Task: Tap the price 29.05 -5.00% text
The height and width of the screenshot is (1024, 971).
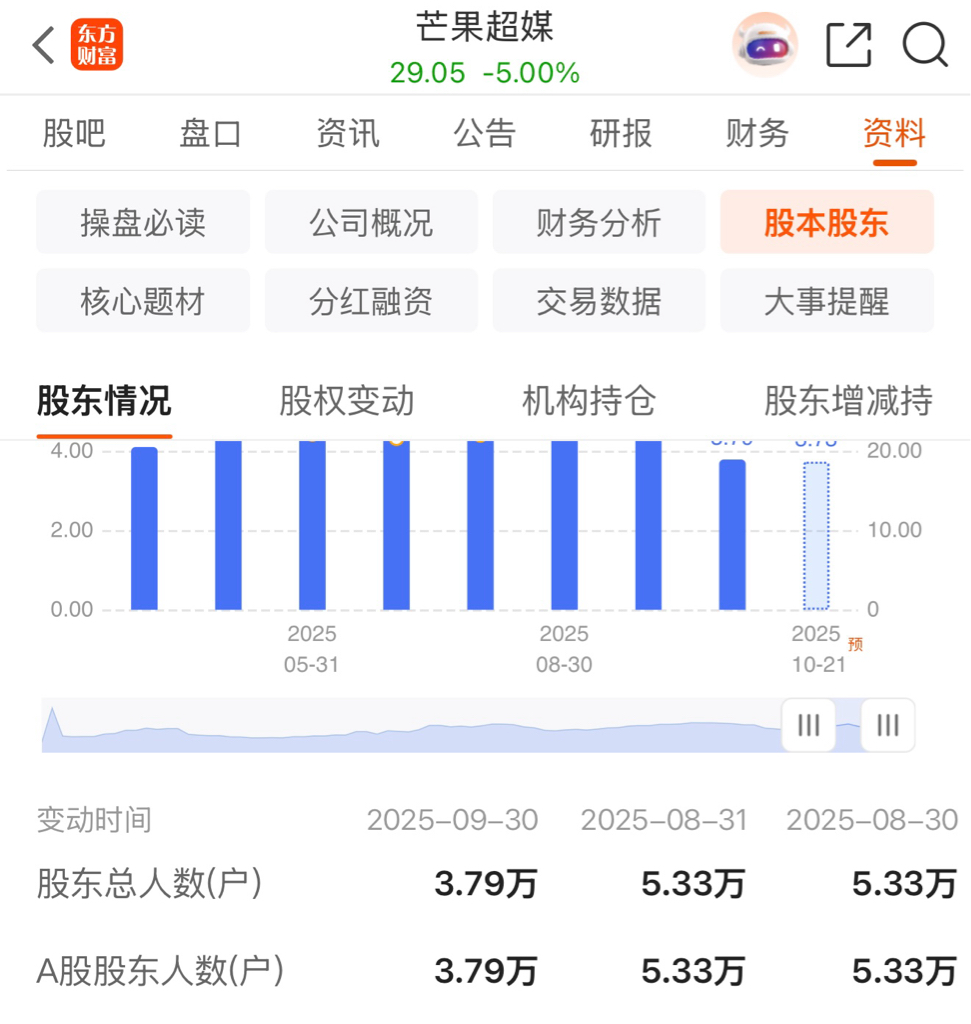Action: click(x=485, y=72)
